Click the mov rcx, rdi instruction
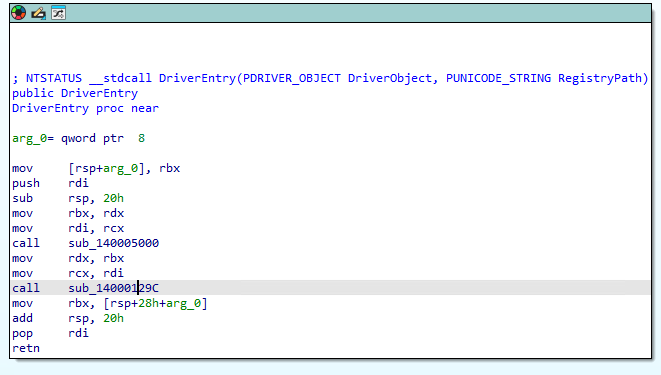 [x=68, y=273]
